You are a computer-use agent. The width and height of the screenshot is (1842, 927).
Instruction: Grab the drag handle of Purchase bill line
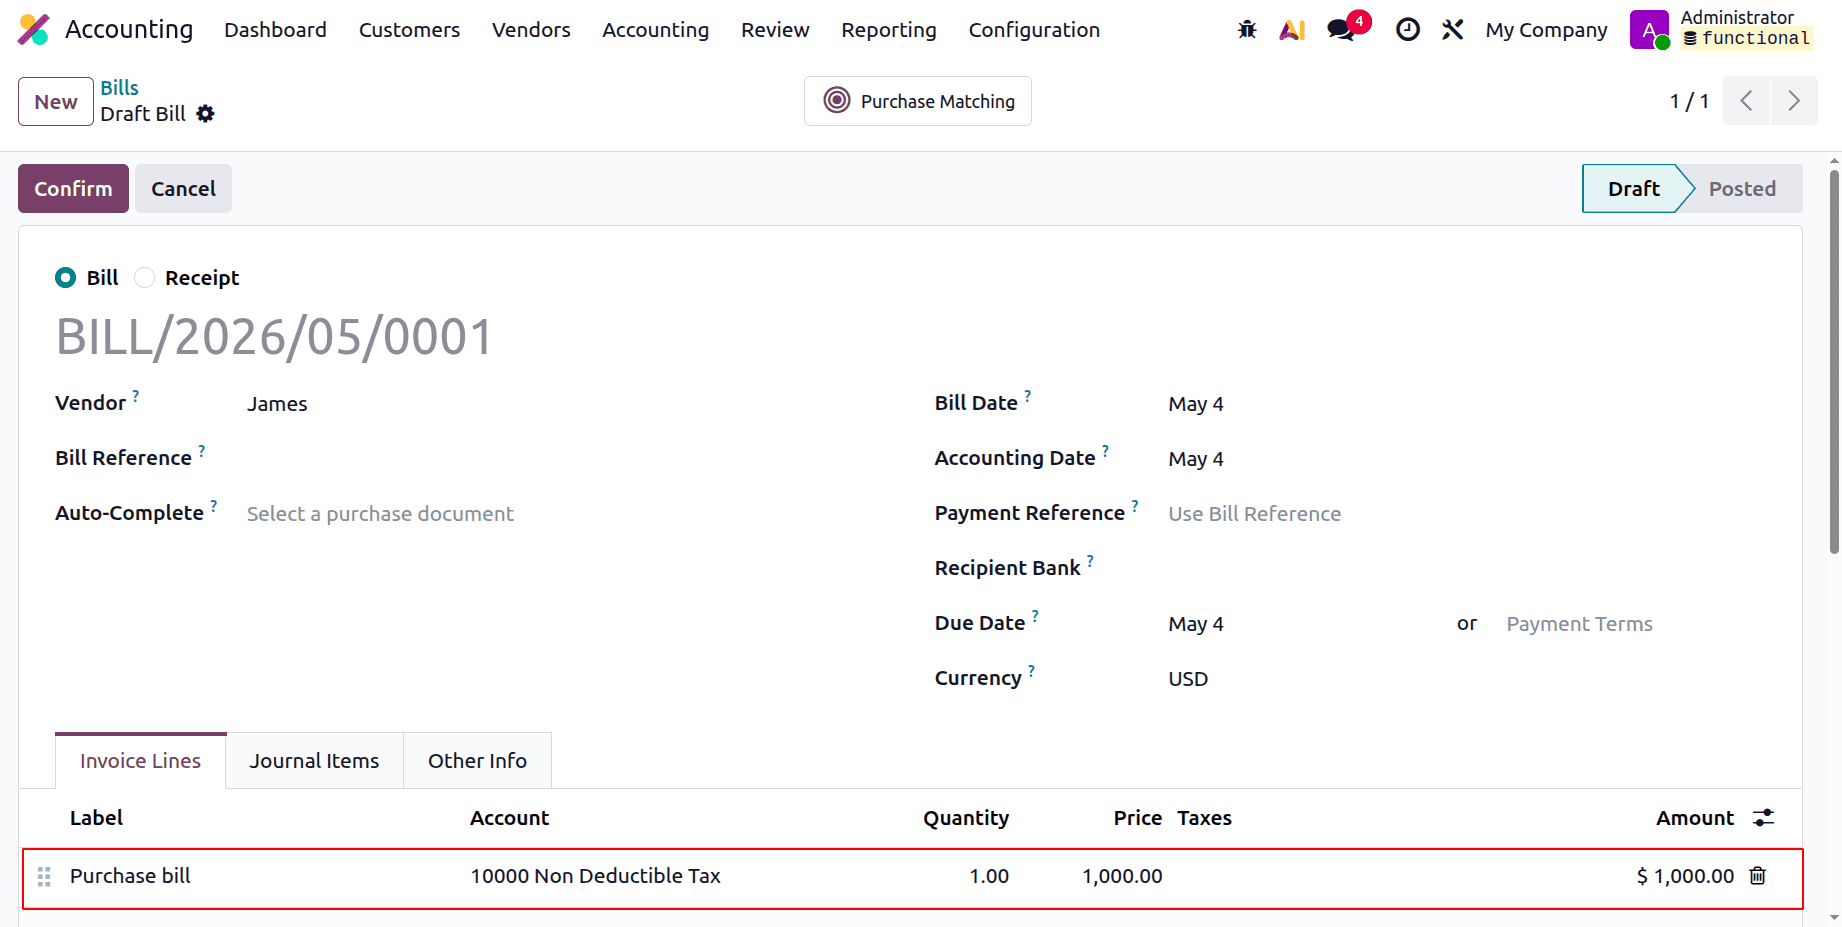[x=44, y=877]
